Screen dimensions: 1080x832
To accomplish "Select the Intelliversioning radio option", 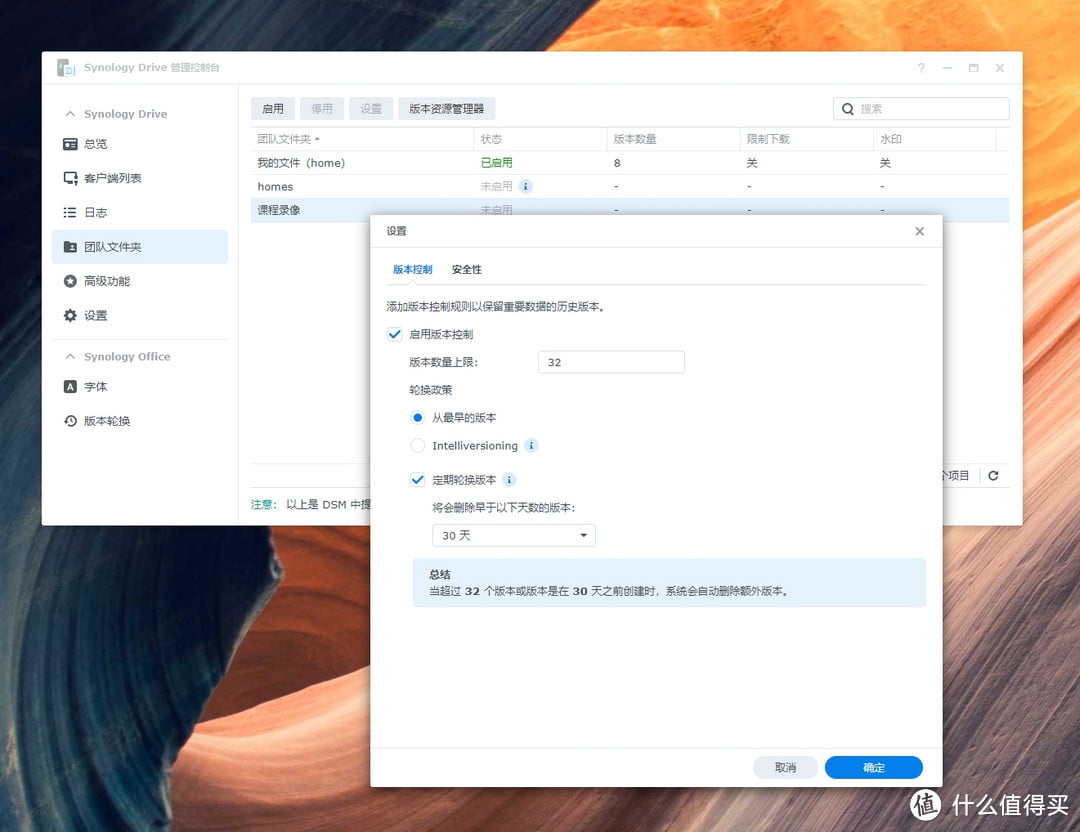I will [x=418, y=446].
